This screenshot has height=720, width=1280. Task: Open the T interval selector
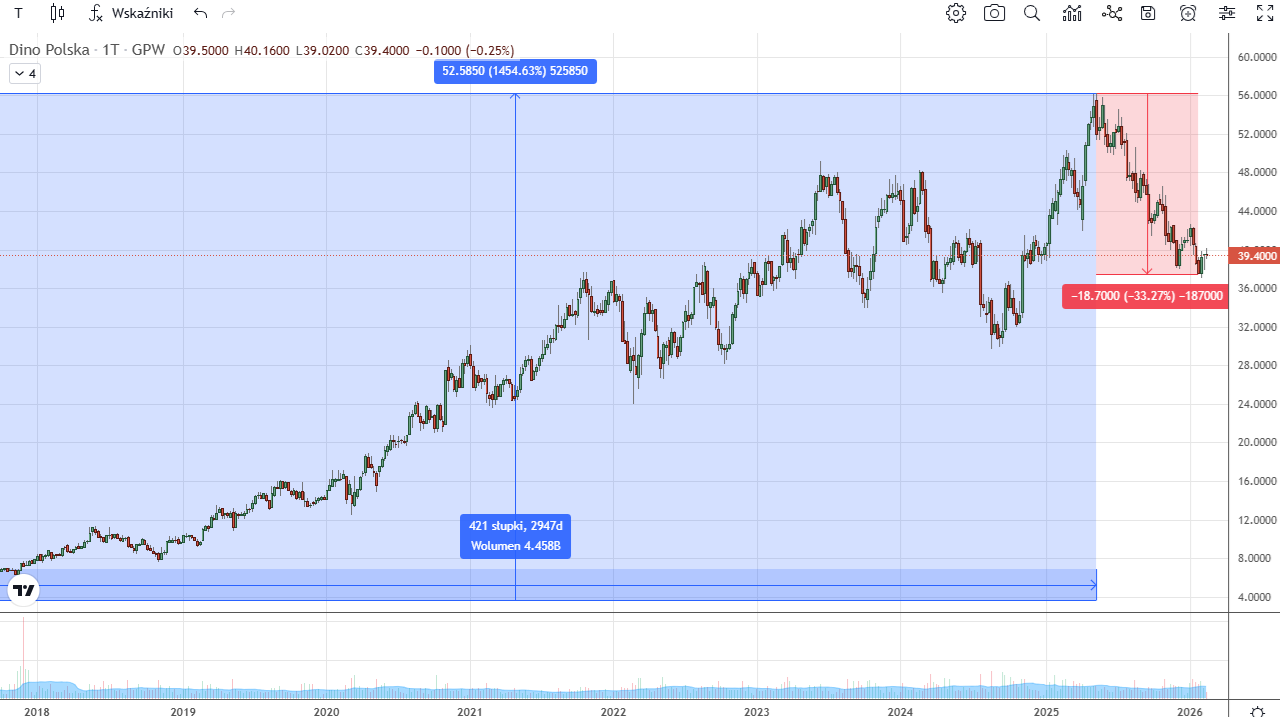coord(18,13)
